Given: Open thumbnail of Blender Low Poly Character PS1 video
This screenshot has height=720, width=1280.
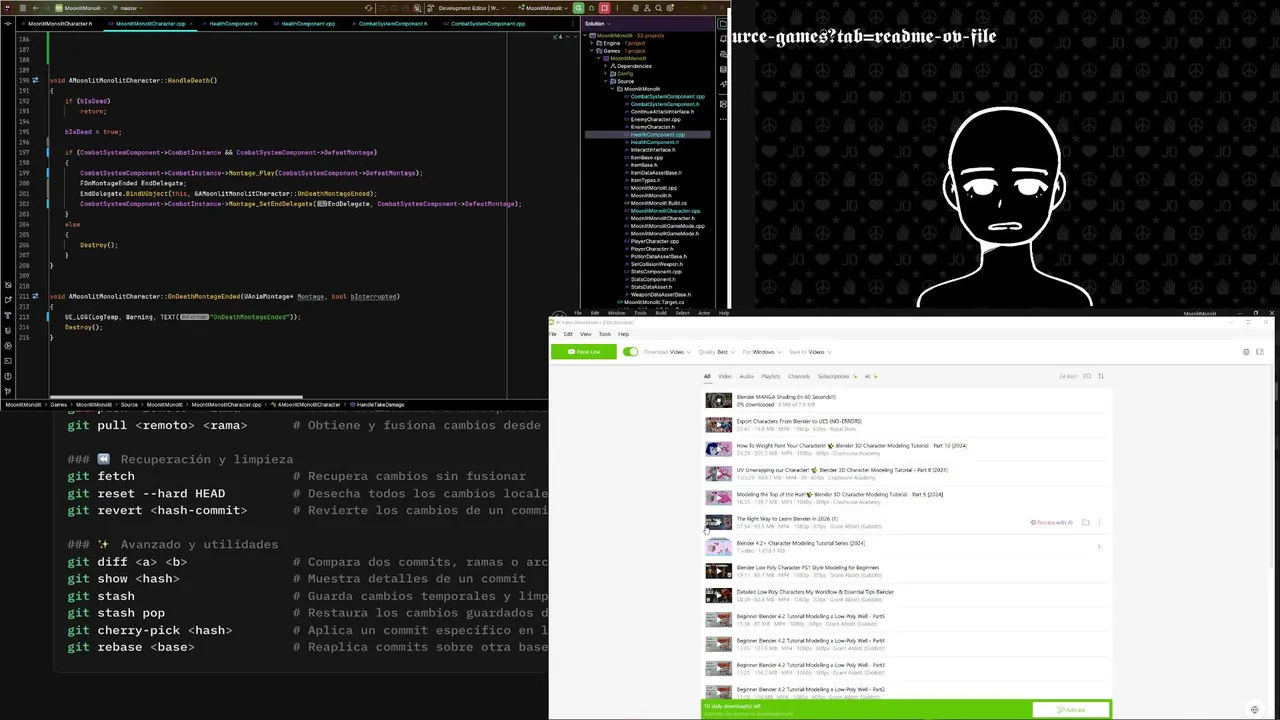Looking at the screenshot, I should click(x=718, y=571).
